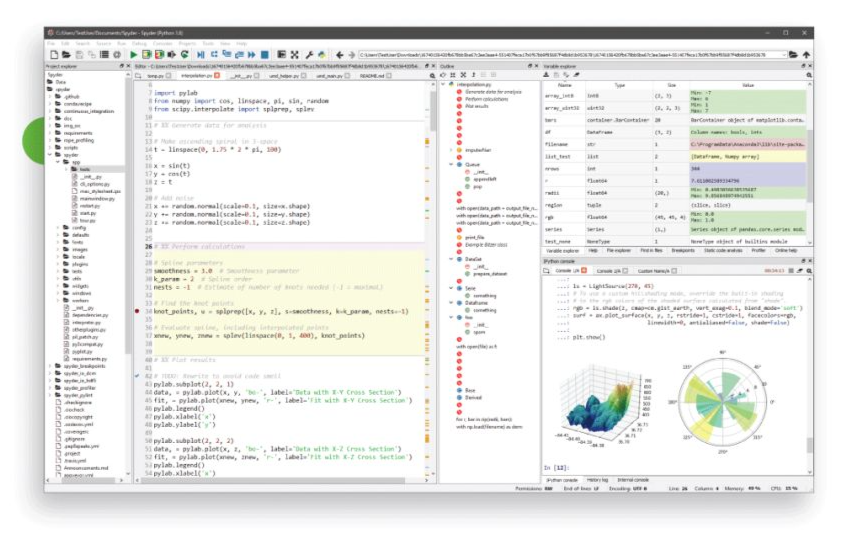The width and height of the screenshot is (854, 538).
Task: Open the PYTHONPATH manager Python icon
Action: pyautogui.click(x=322, y=55)
